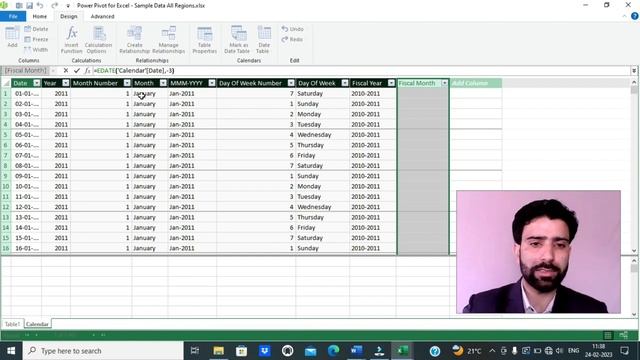This screenshot has height=360, width=640.
Task: Click the Freeze columns button
Action: tap(36, 39)
